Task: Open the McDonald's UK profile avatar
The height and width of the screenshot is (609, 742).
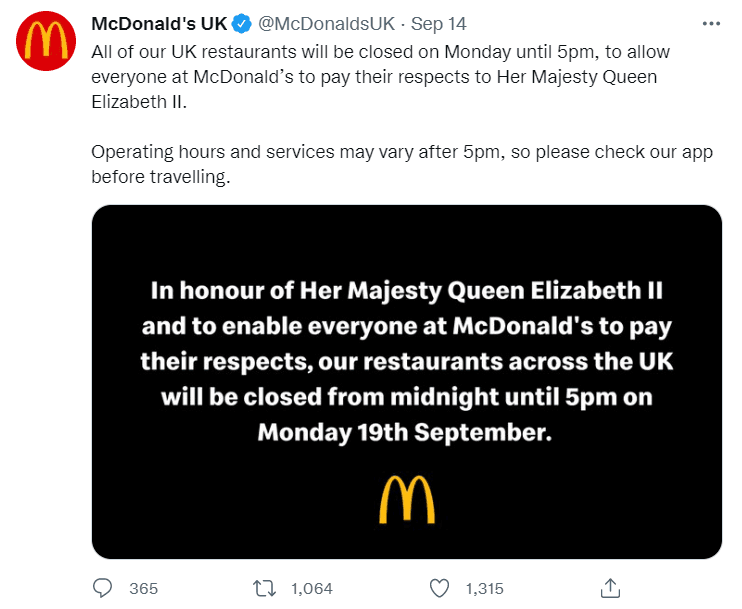Action: pos(46,41)
